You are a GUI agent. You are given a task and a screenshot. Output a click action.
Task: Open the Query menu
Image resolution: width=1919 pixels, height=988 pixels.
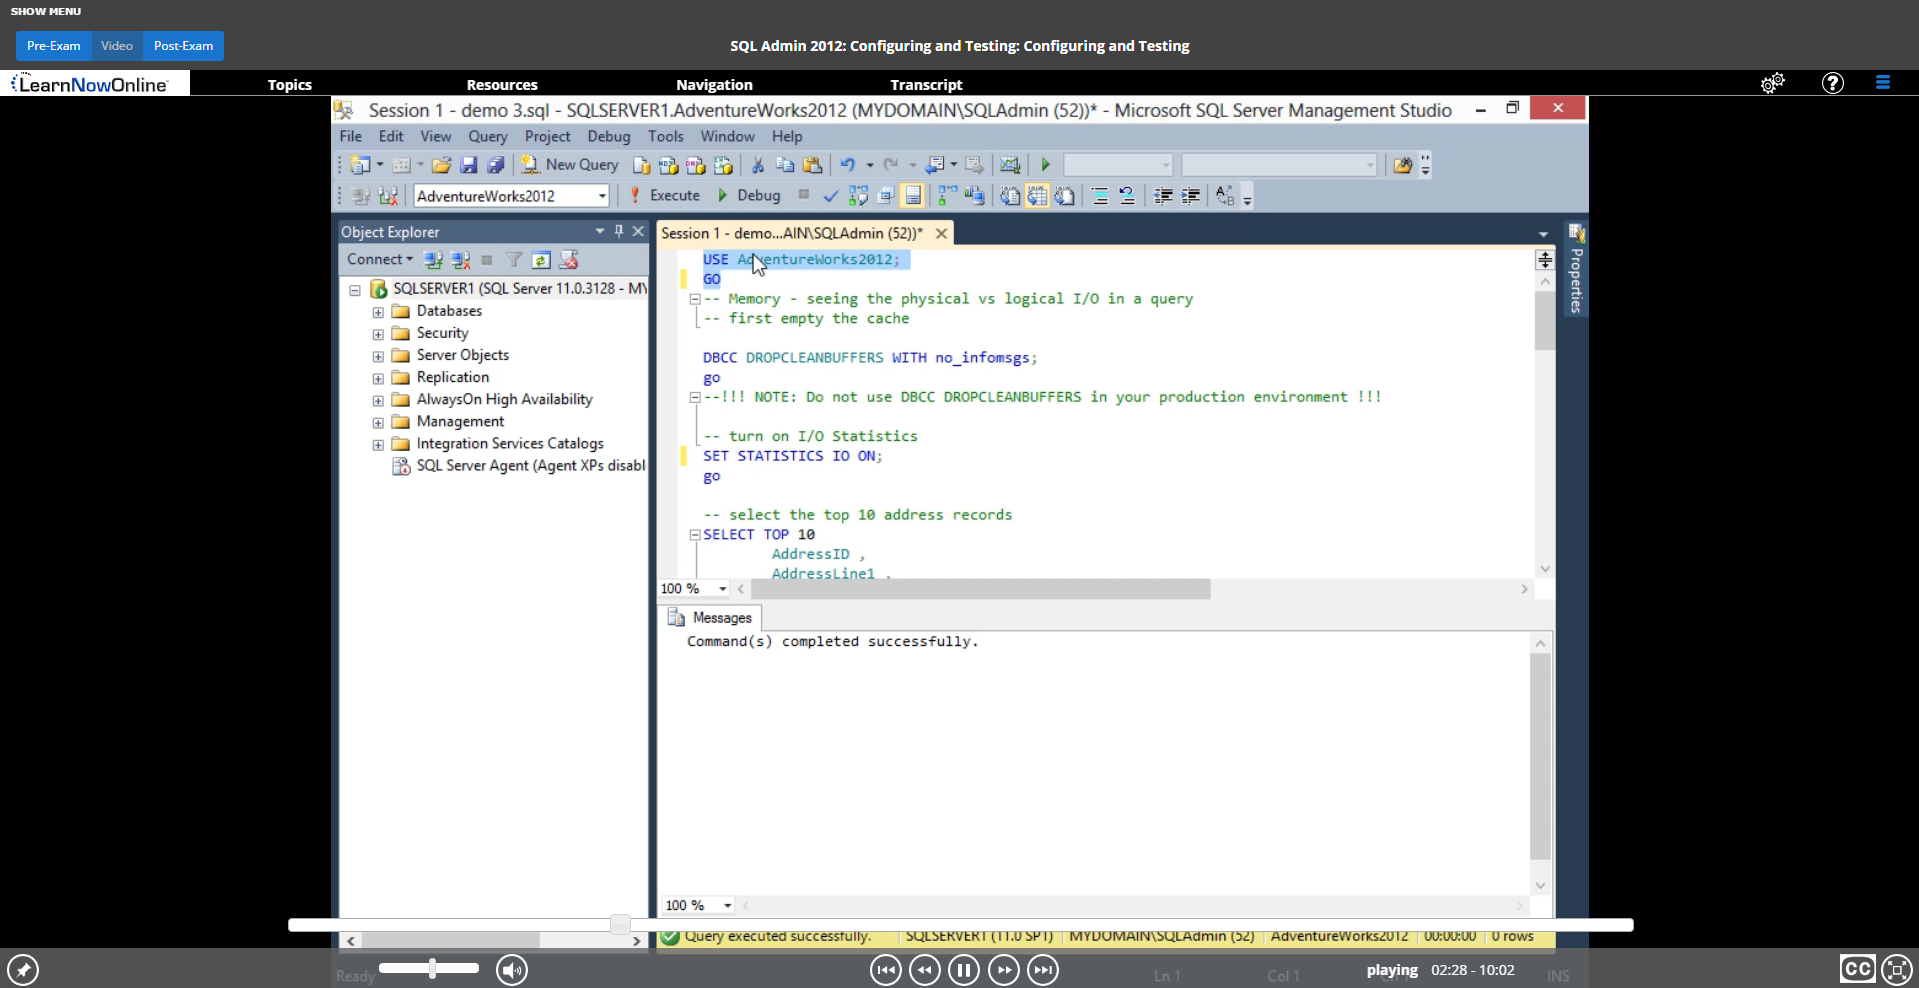coord(488,136)
